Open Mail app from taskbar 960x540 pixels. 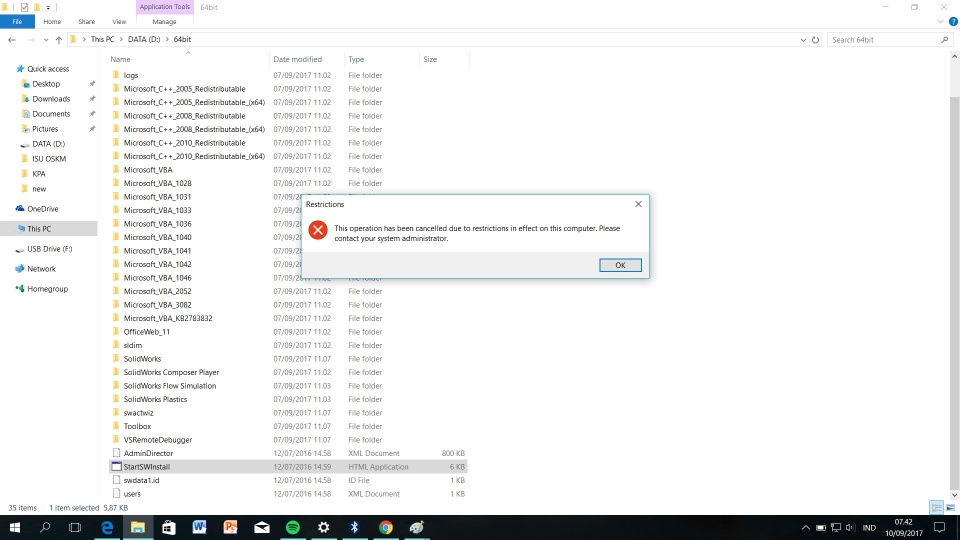(261, 527)
